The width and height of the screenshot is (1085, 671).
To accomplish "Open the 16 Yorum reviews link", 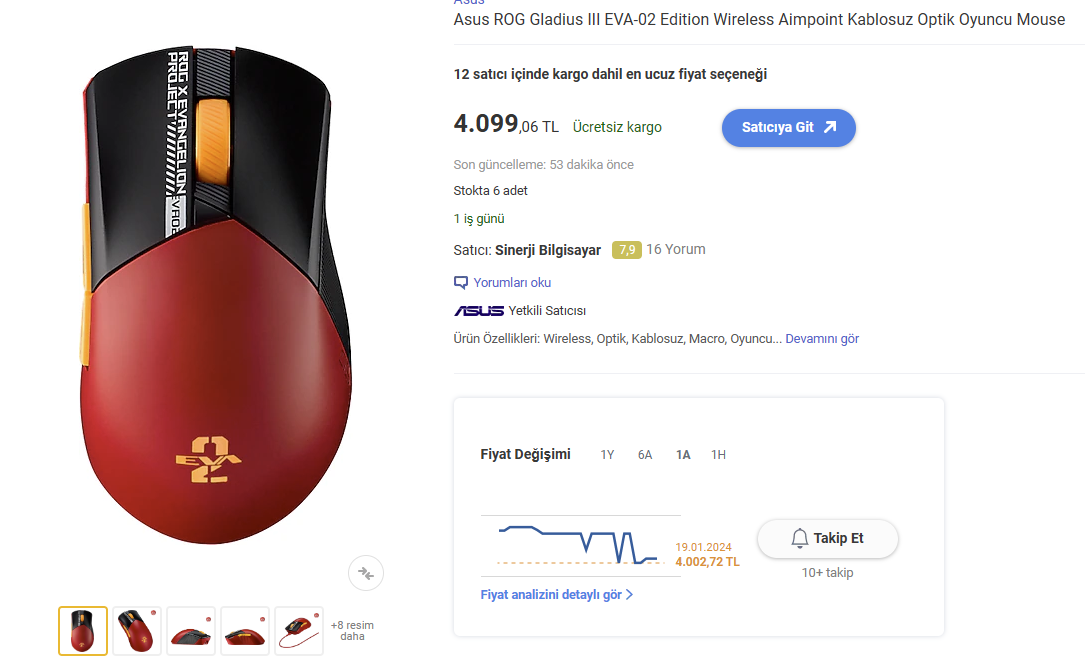I will point(676,250).
